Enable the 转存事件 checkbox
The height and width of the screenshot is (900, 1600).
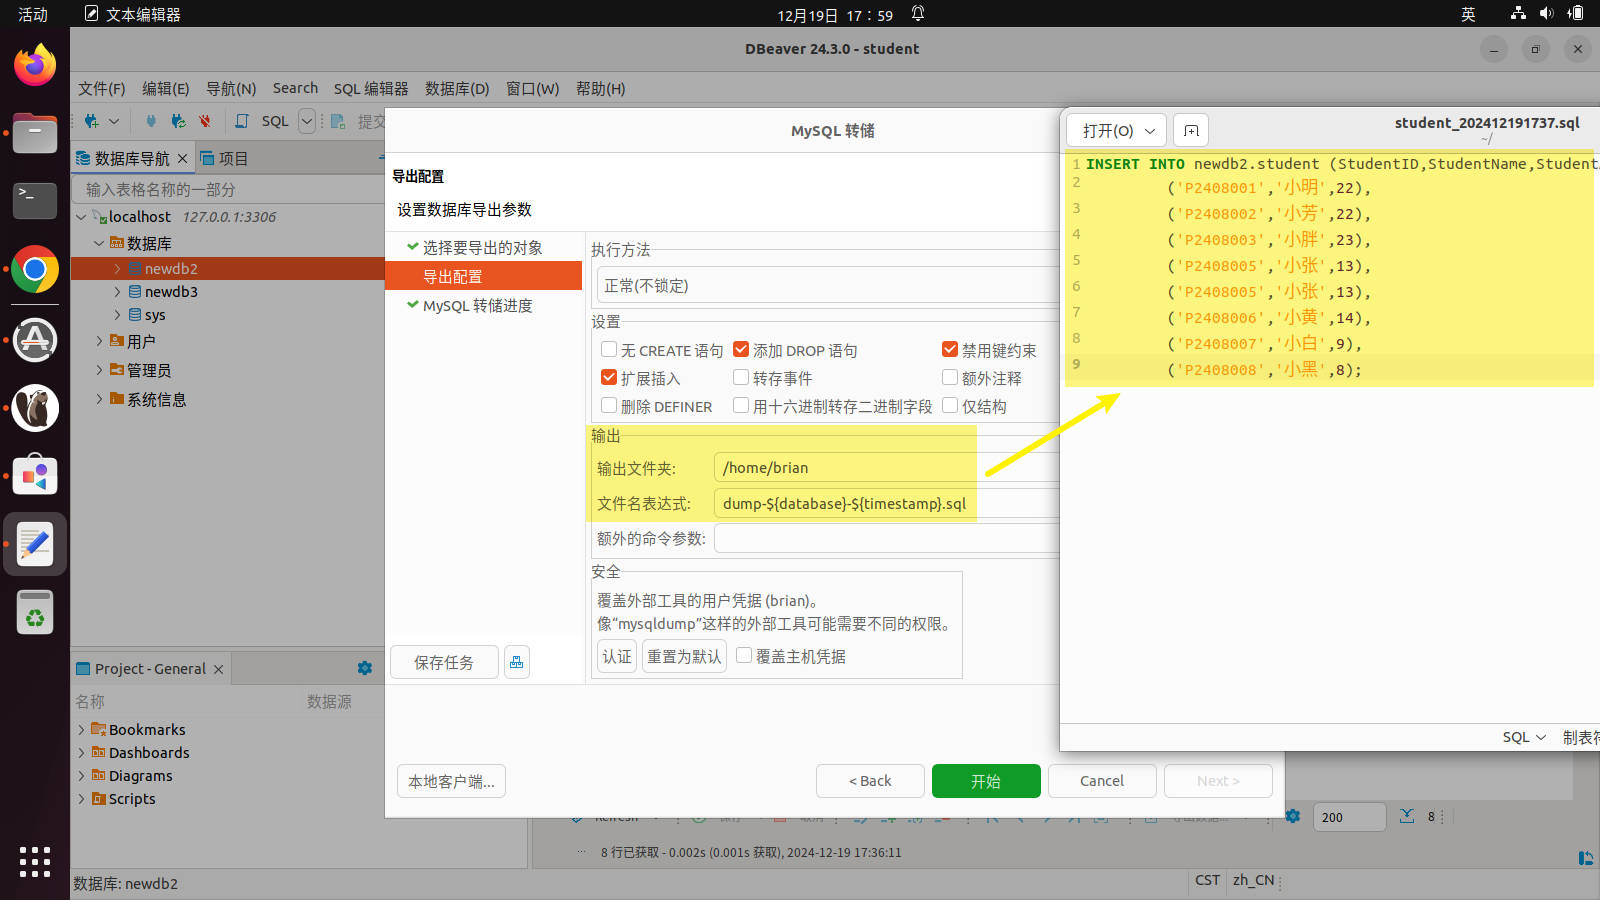pos(741,377)
